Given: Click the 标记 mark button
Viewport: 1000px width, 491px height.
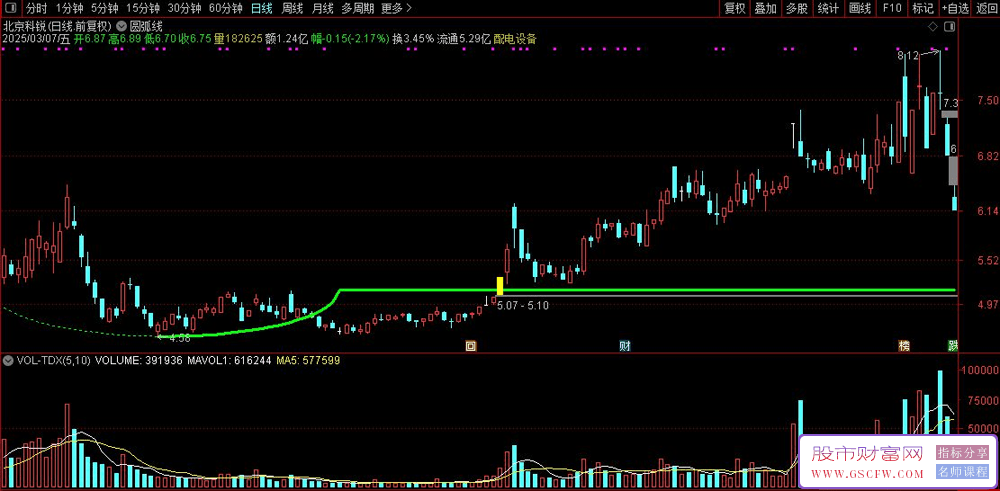Looking at the screenshot, I should click(x=922, y=8).
